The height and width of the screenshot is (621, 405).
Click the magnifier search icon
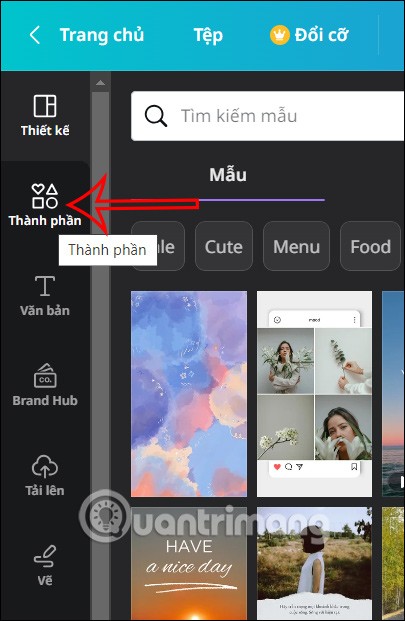[x=156, y=116]
